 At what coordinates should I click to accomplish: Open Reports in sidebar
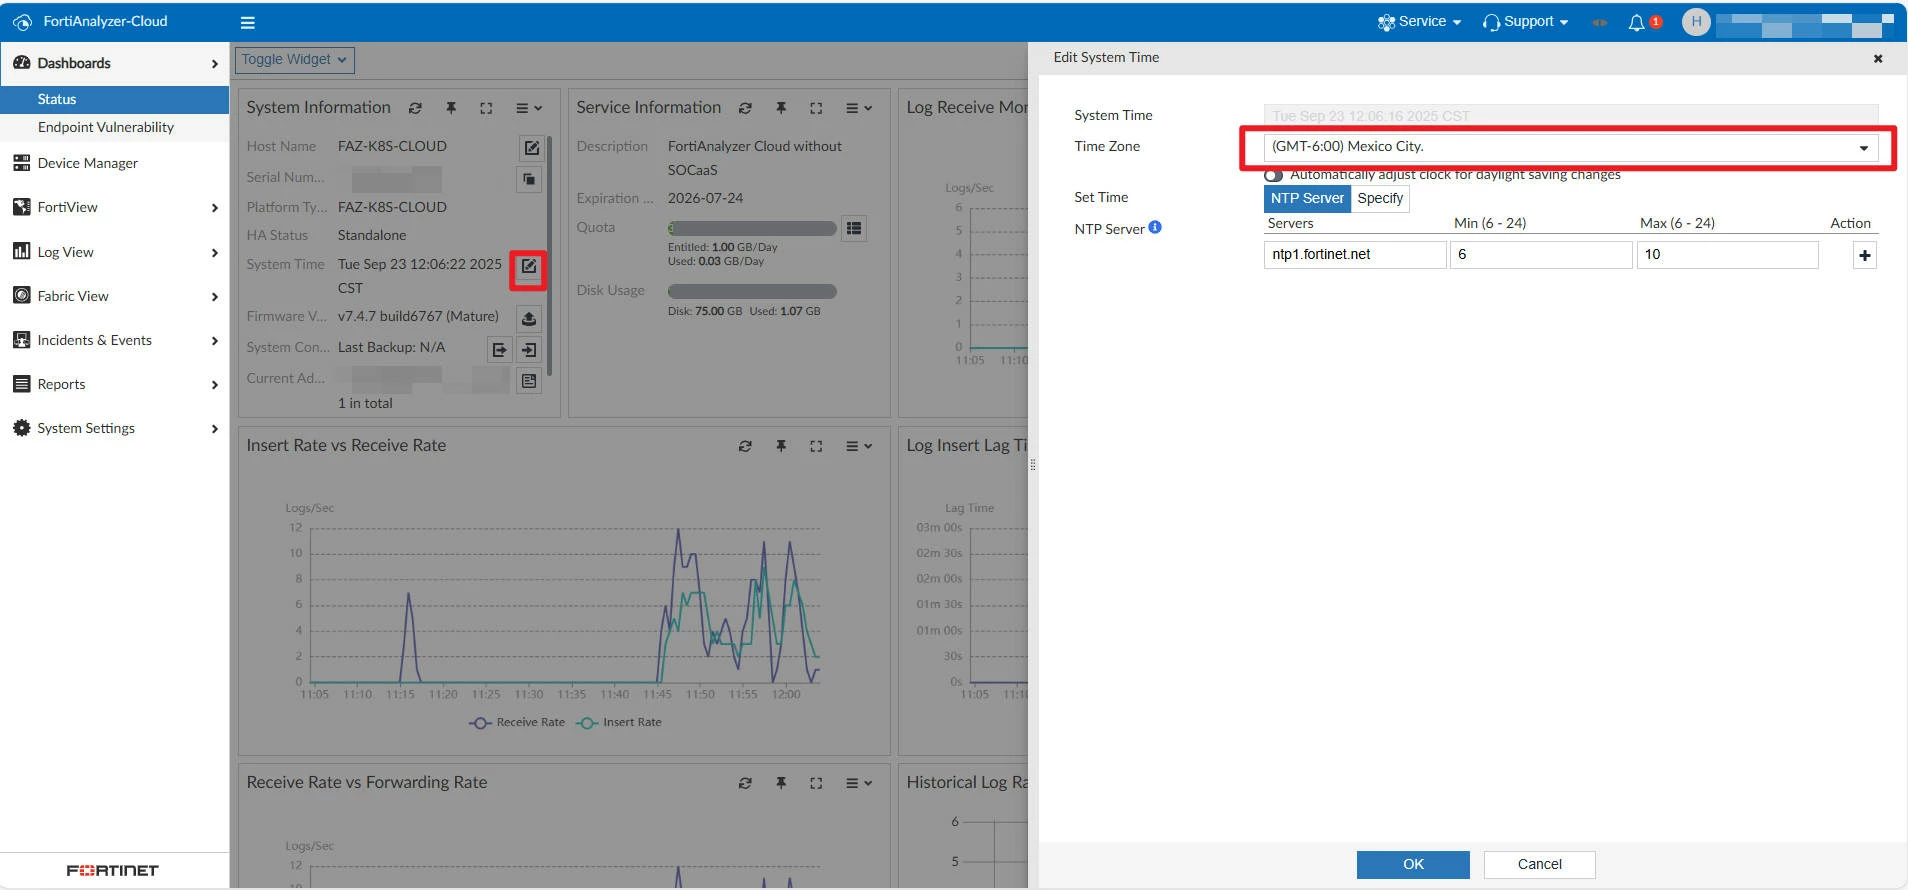click(115, 384)
